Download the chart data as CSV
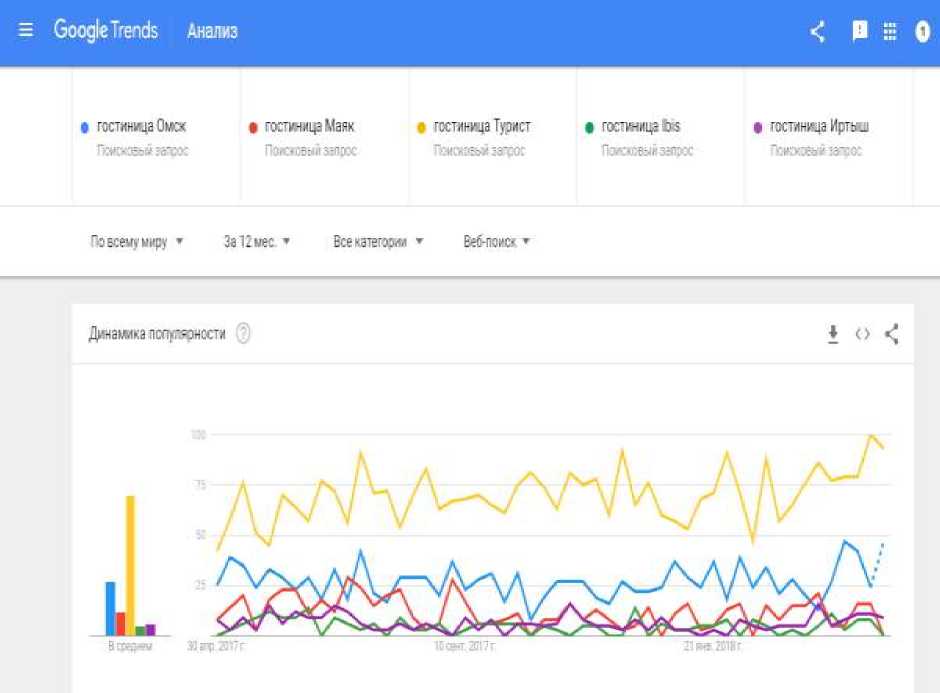This screenshot has height=693, width=940. click(x=832, y=335)
